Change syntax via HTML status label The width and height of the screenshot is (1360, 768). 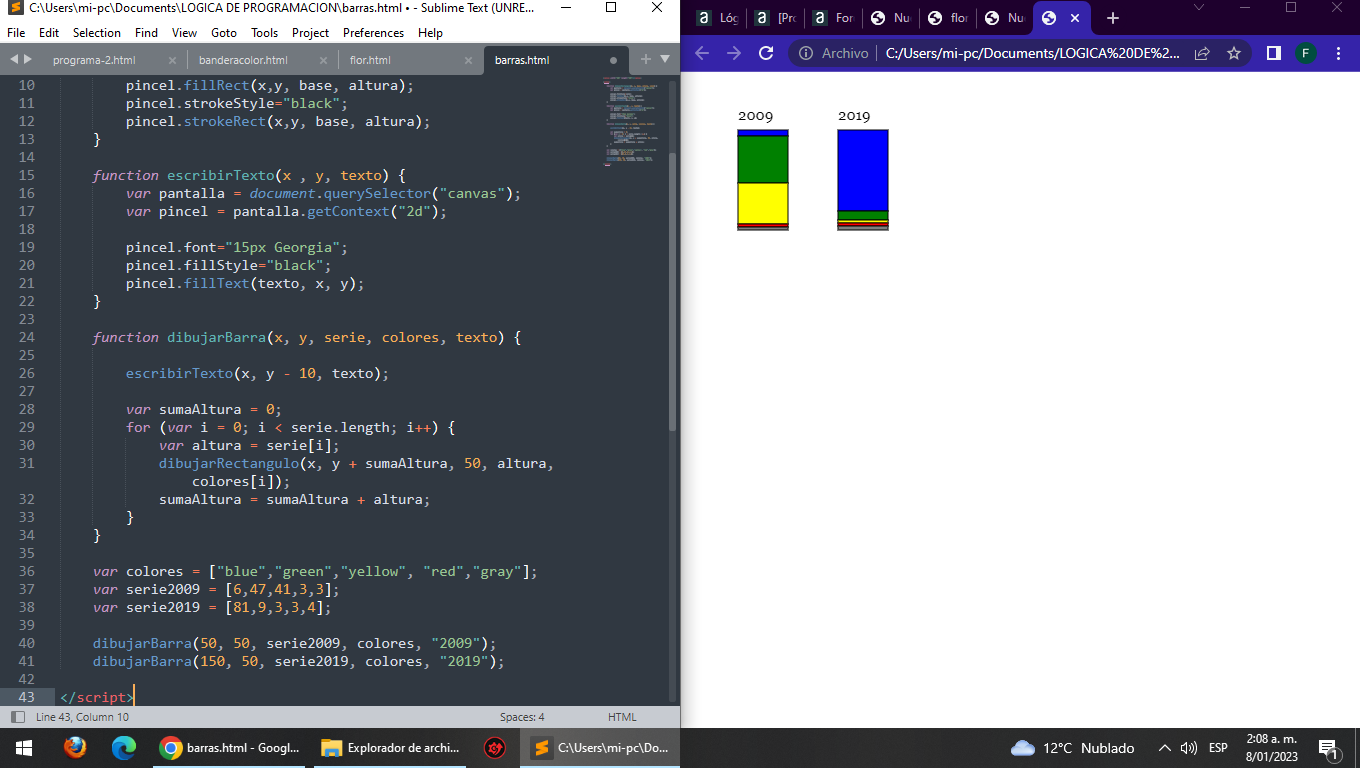pyautogui.click(x=622, y=717)
